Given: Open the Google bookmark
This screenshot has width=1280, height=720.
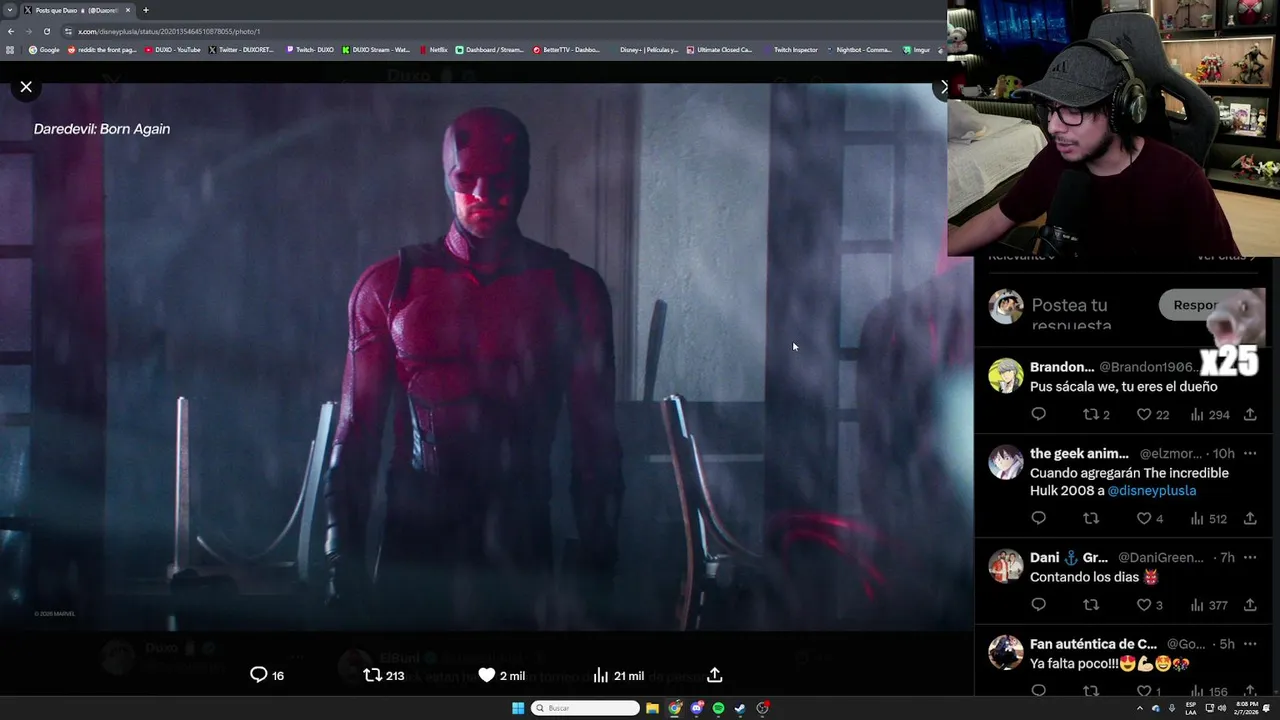Looking at the screenshot, I should [44, 49].
